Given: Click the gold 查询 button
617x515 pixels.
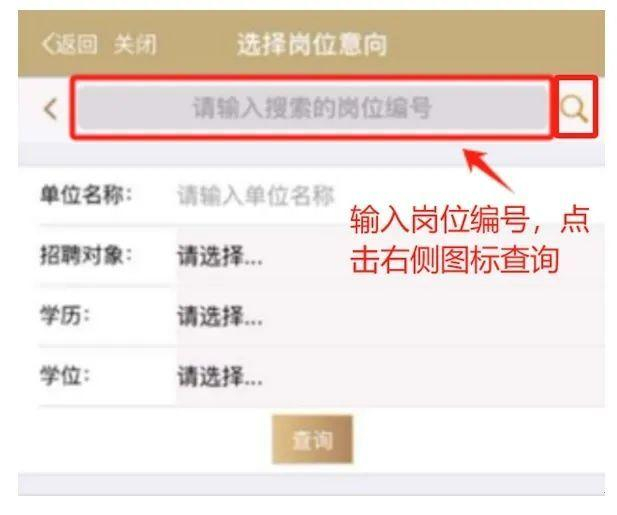Looking at the screenshot, I should (312, 439).
